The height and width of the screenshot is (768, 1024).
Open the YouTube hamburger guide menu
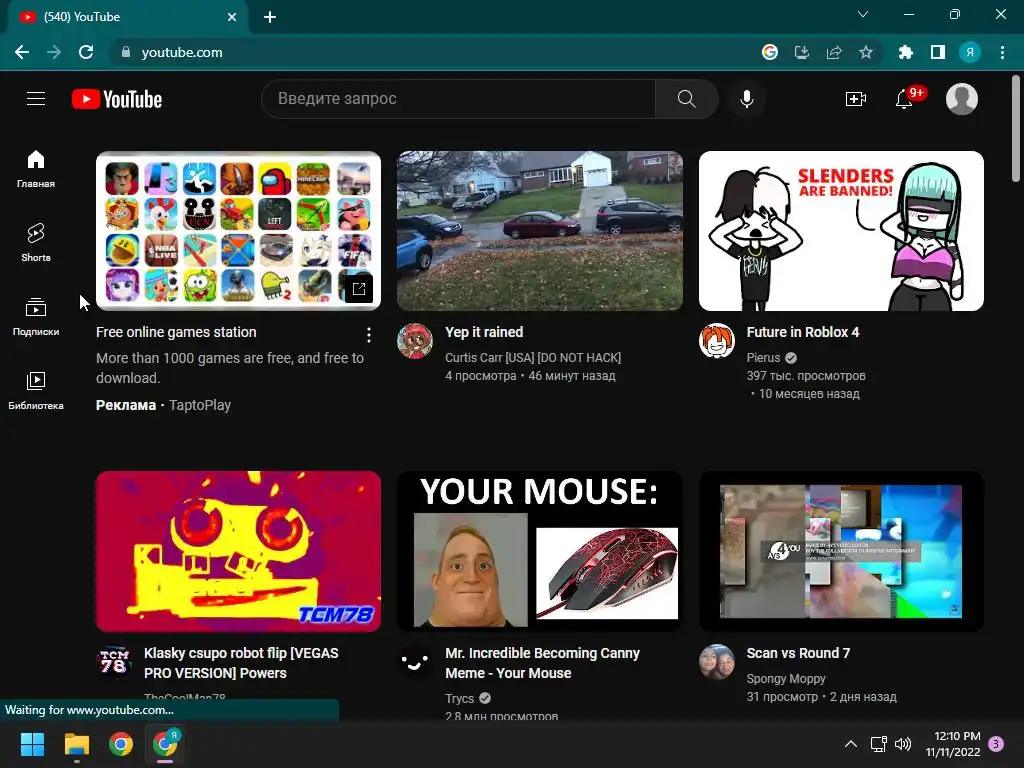tap(36, 99)
